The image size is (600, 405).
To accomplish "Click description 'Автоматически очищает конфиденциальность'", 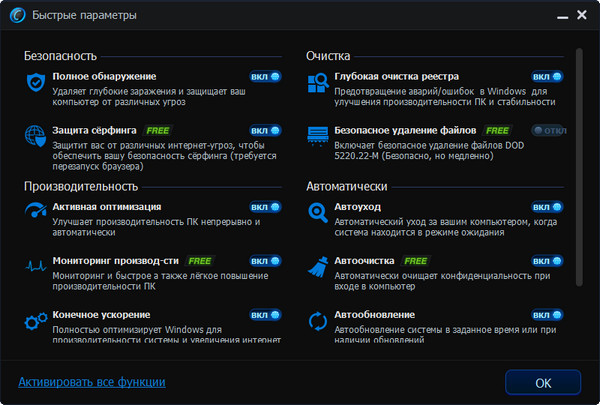I will 442,281.
